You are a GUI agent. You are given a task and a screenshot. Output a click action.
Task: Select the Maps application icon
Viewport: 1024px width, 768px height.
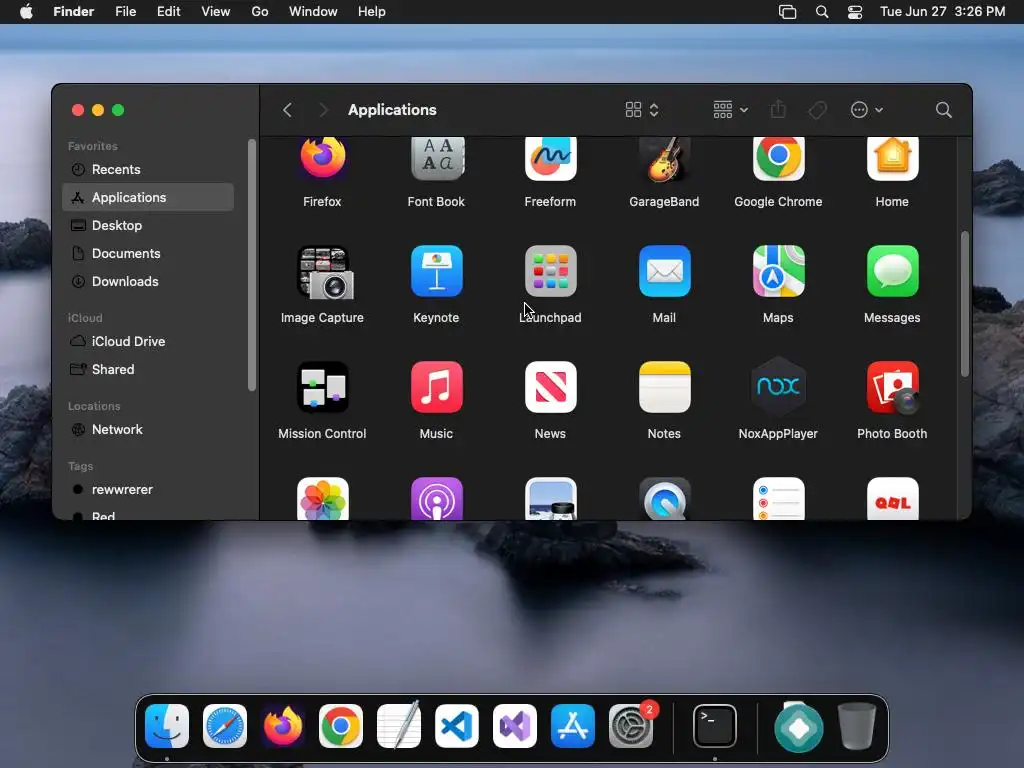pyautogui.click(x=778, y=271)
